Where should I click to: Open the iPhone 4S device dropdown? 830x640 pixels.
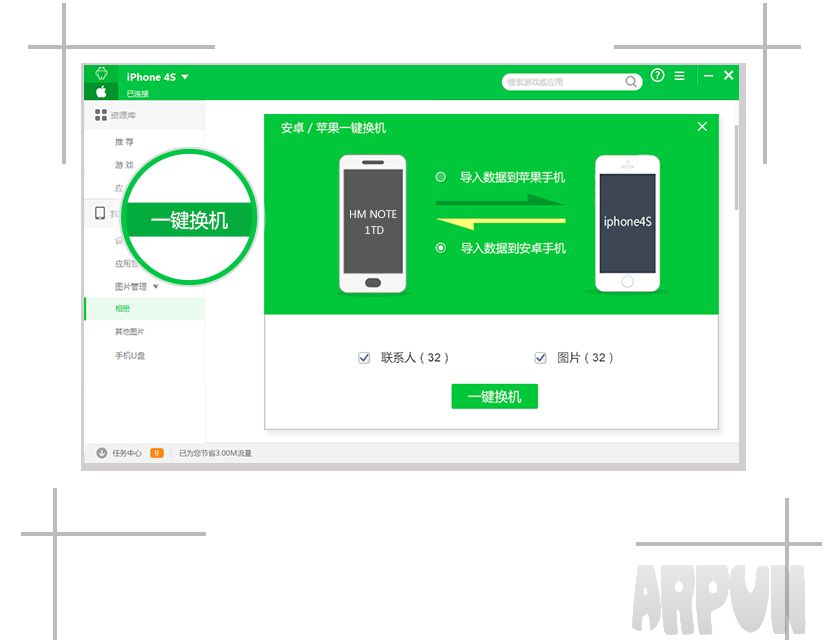click(184, 77)
